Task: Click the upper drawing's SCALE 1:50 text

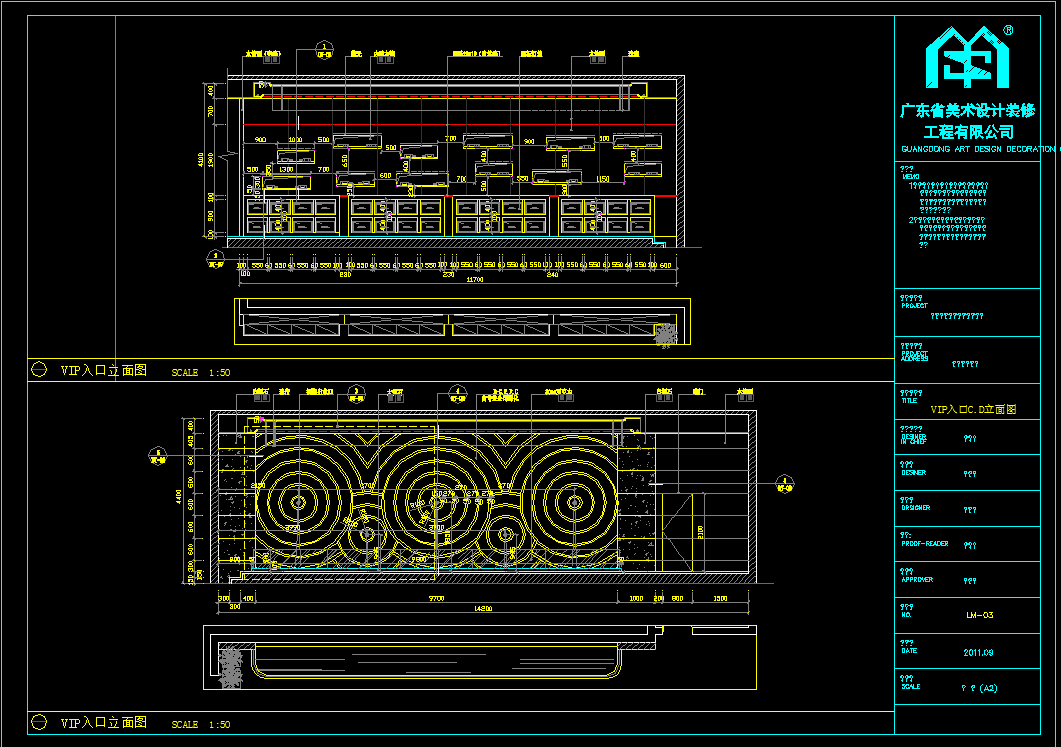Action: [x=201, y=372]
